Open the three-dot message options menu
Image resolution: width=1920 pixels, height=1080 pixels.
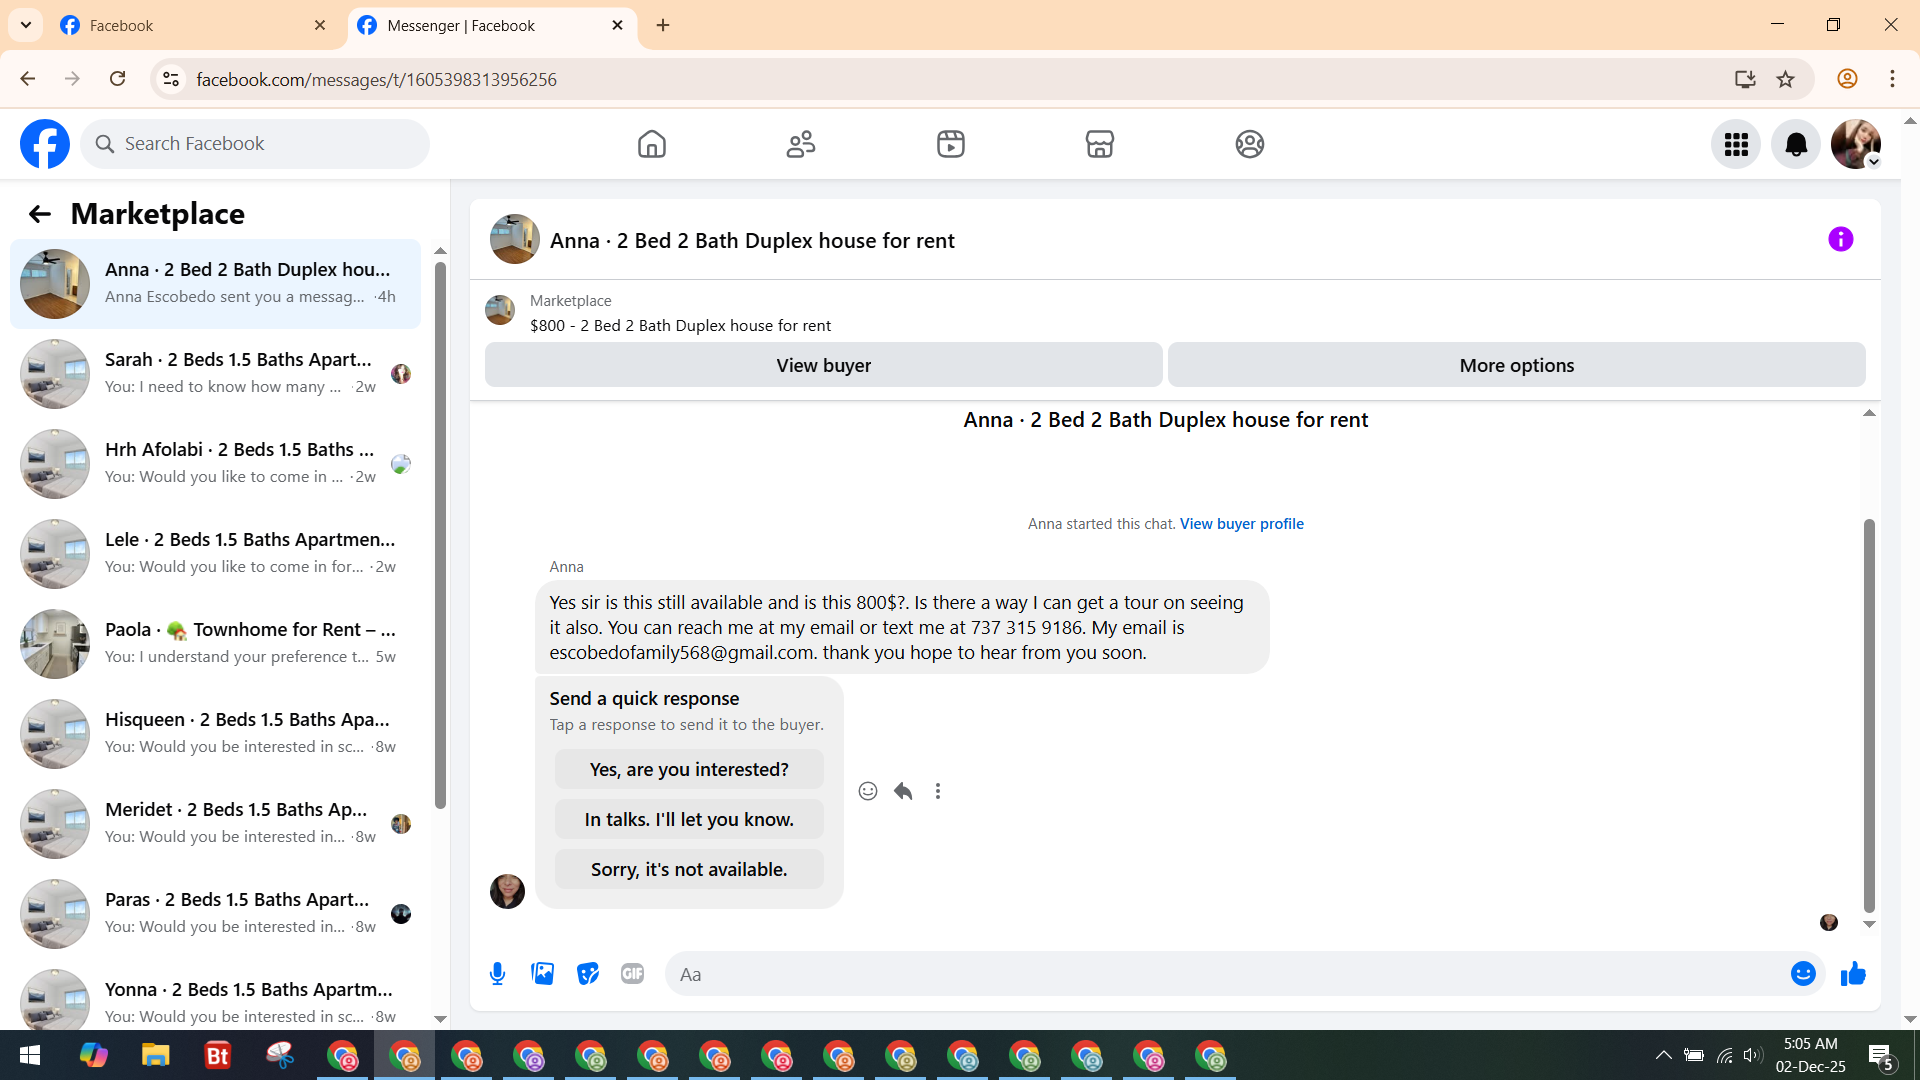tap(938, 791)
